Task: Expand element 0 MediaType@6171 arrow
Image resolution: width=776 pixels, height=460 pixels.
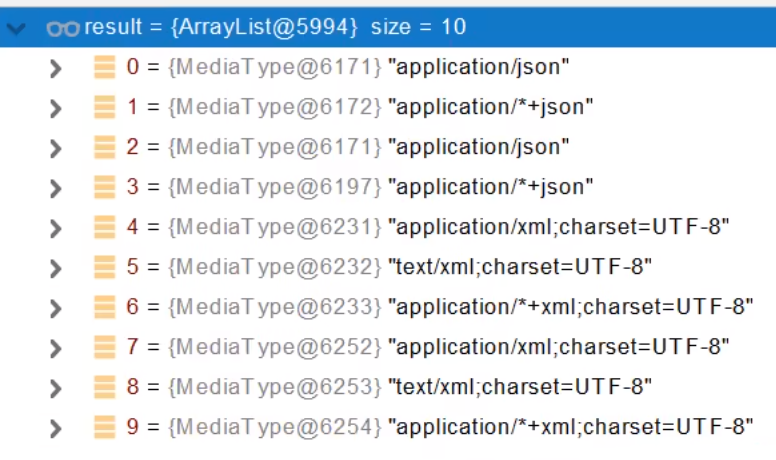Action: click(x=55, y=68)
